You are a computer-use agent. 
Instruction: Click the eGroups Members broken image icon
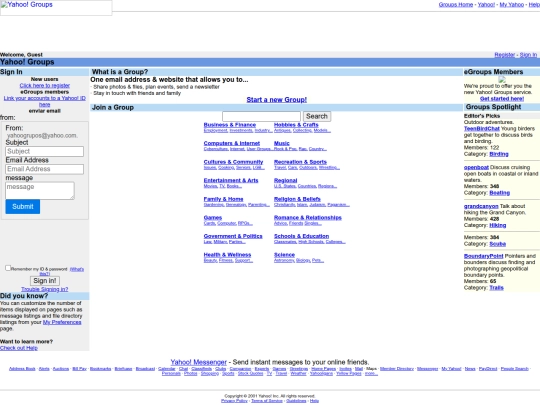pos(501,79)
